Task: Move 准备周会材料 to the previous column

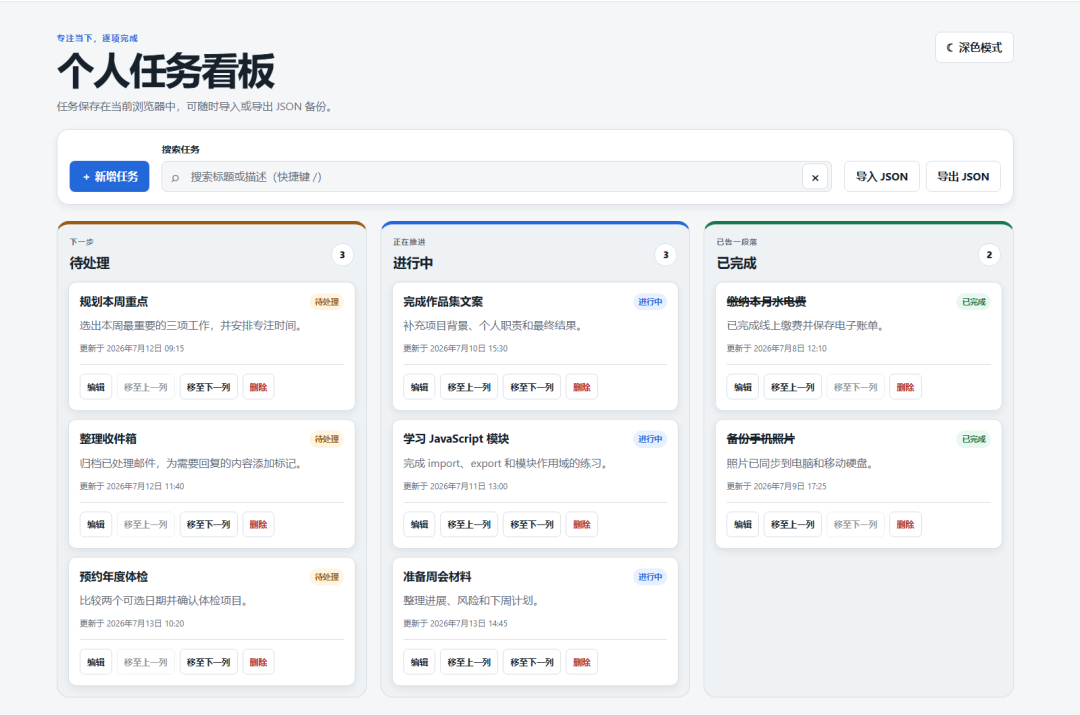Action: click(x=469, y=662)
